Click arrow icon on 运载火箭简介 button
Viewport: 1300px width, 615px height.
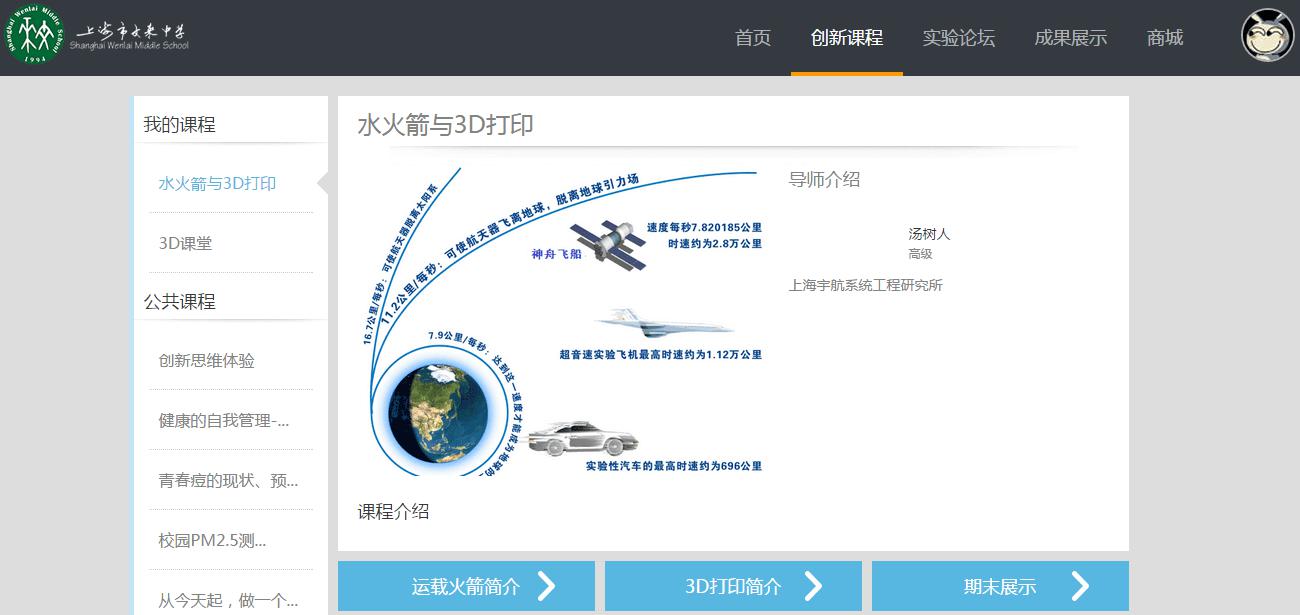tap(546, 586)
